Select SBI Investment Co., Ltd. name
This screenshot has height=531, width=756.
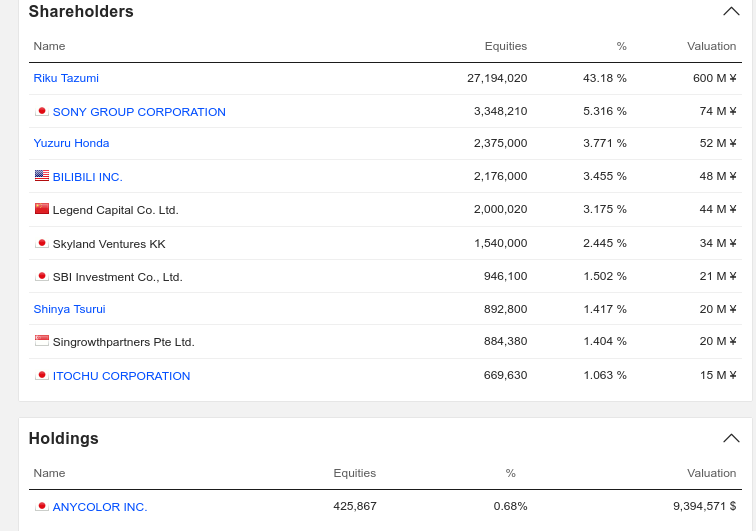tap(118, 277)
